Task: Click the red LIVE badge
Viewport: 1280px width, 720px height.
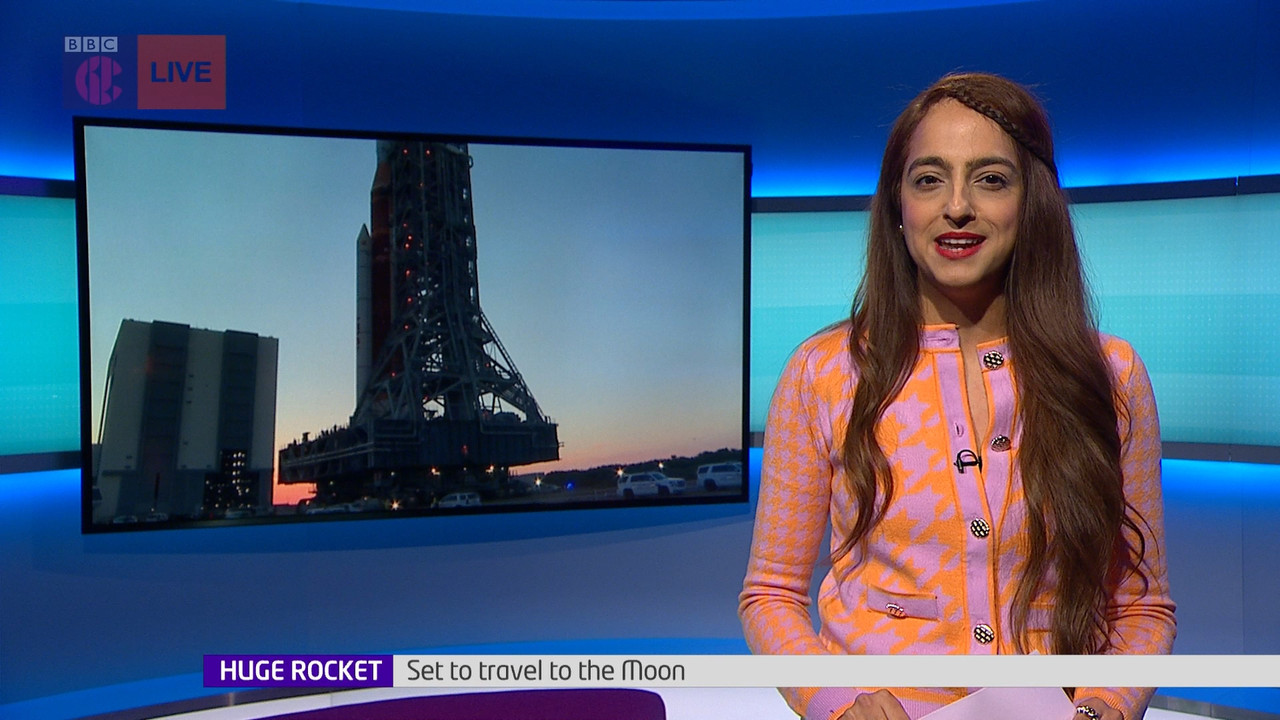Action: 181,72
